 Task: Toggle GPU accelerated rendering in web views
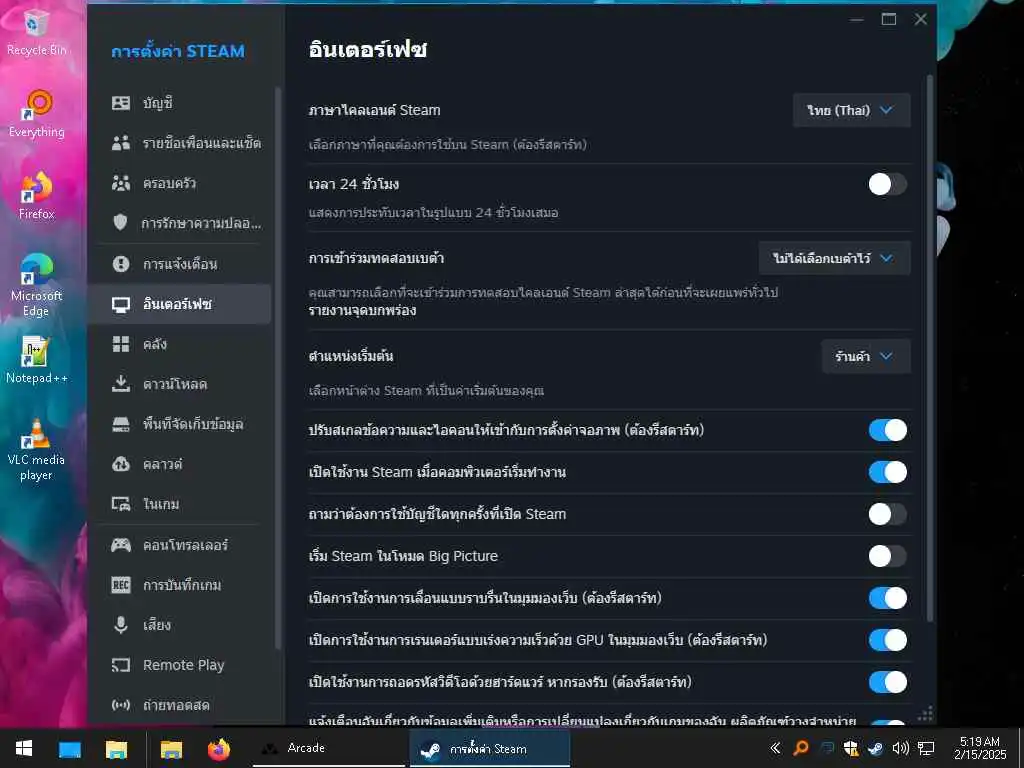(888, 640)
